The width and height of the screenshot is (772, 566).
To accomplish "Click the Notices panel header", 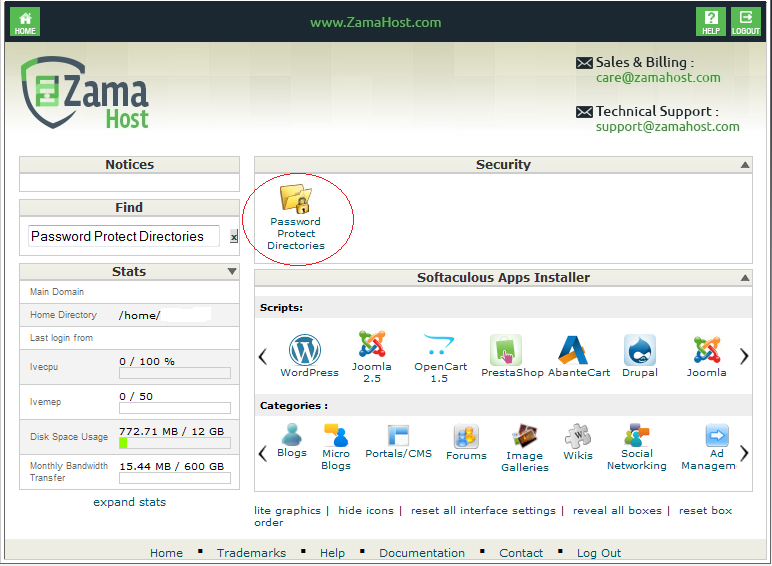I will tap(129, 165).
